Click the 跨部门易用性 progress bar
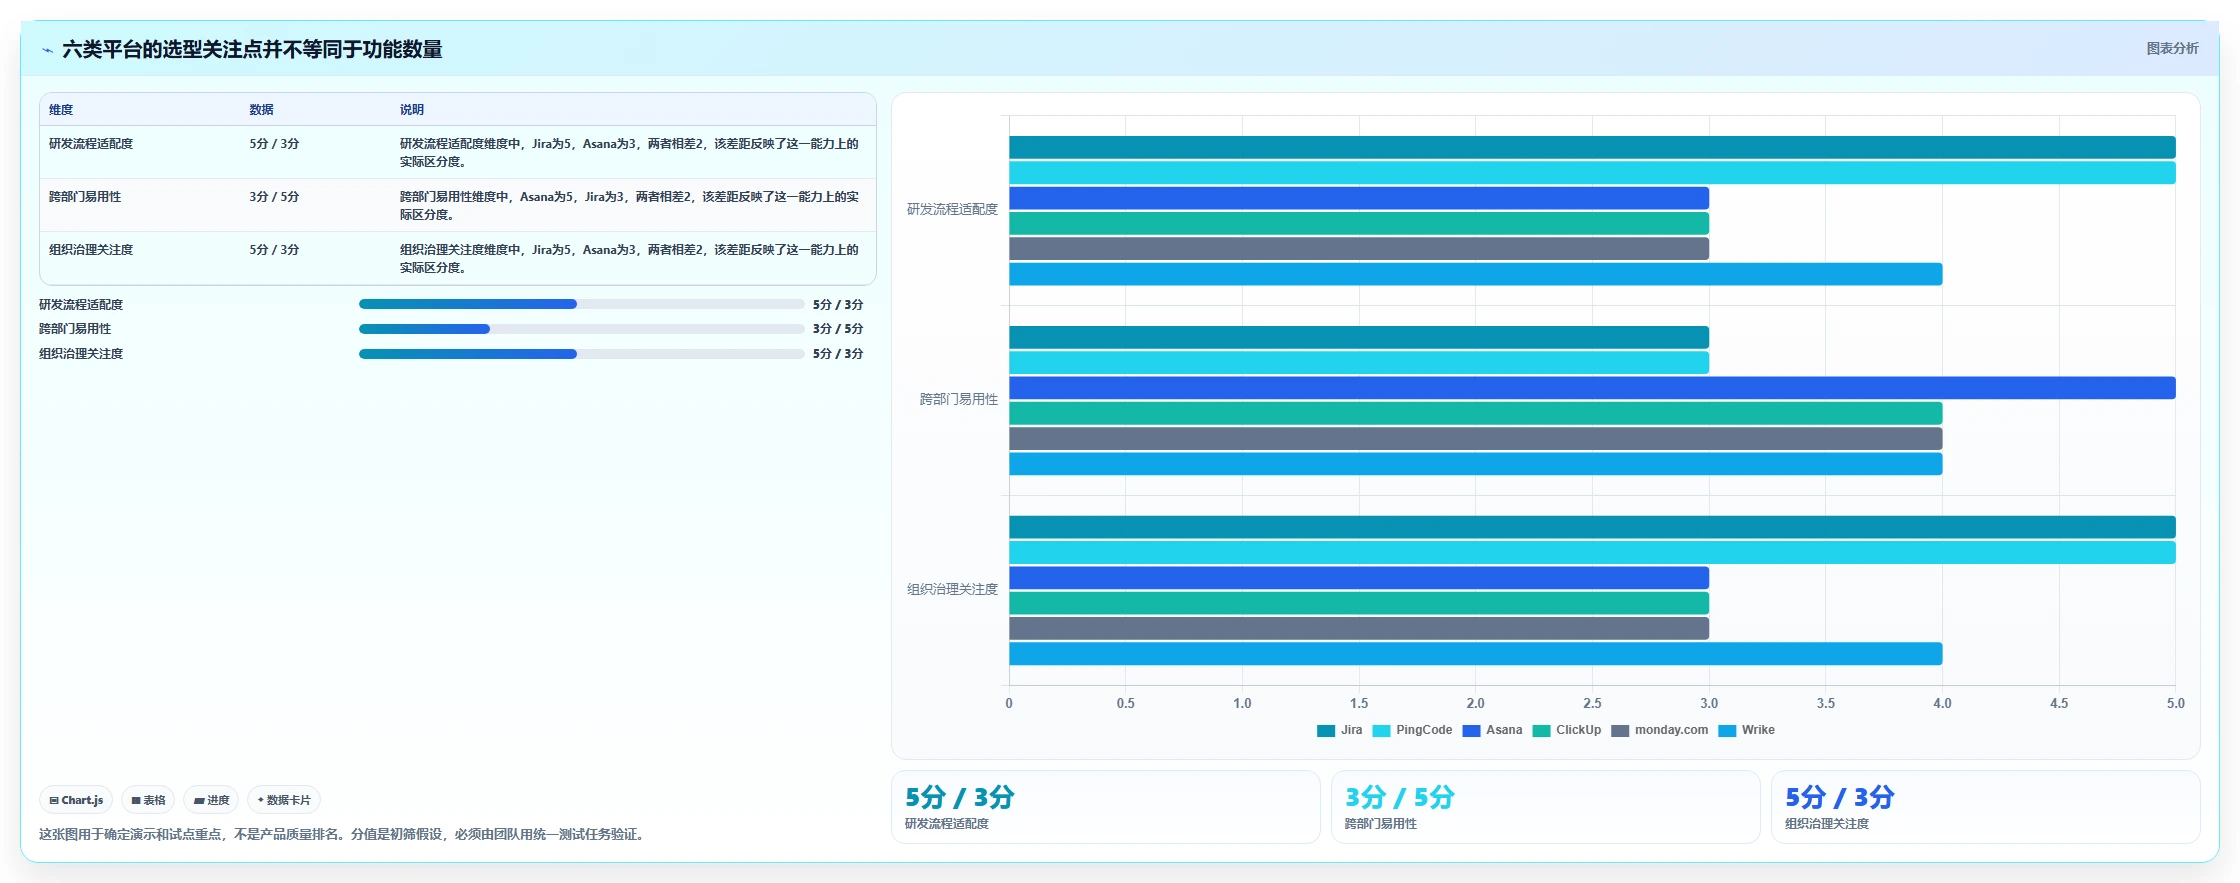The height and width of the screenshot is (883, 2240). pyautogui.click(x=581, y=329)
